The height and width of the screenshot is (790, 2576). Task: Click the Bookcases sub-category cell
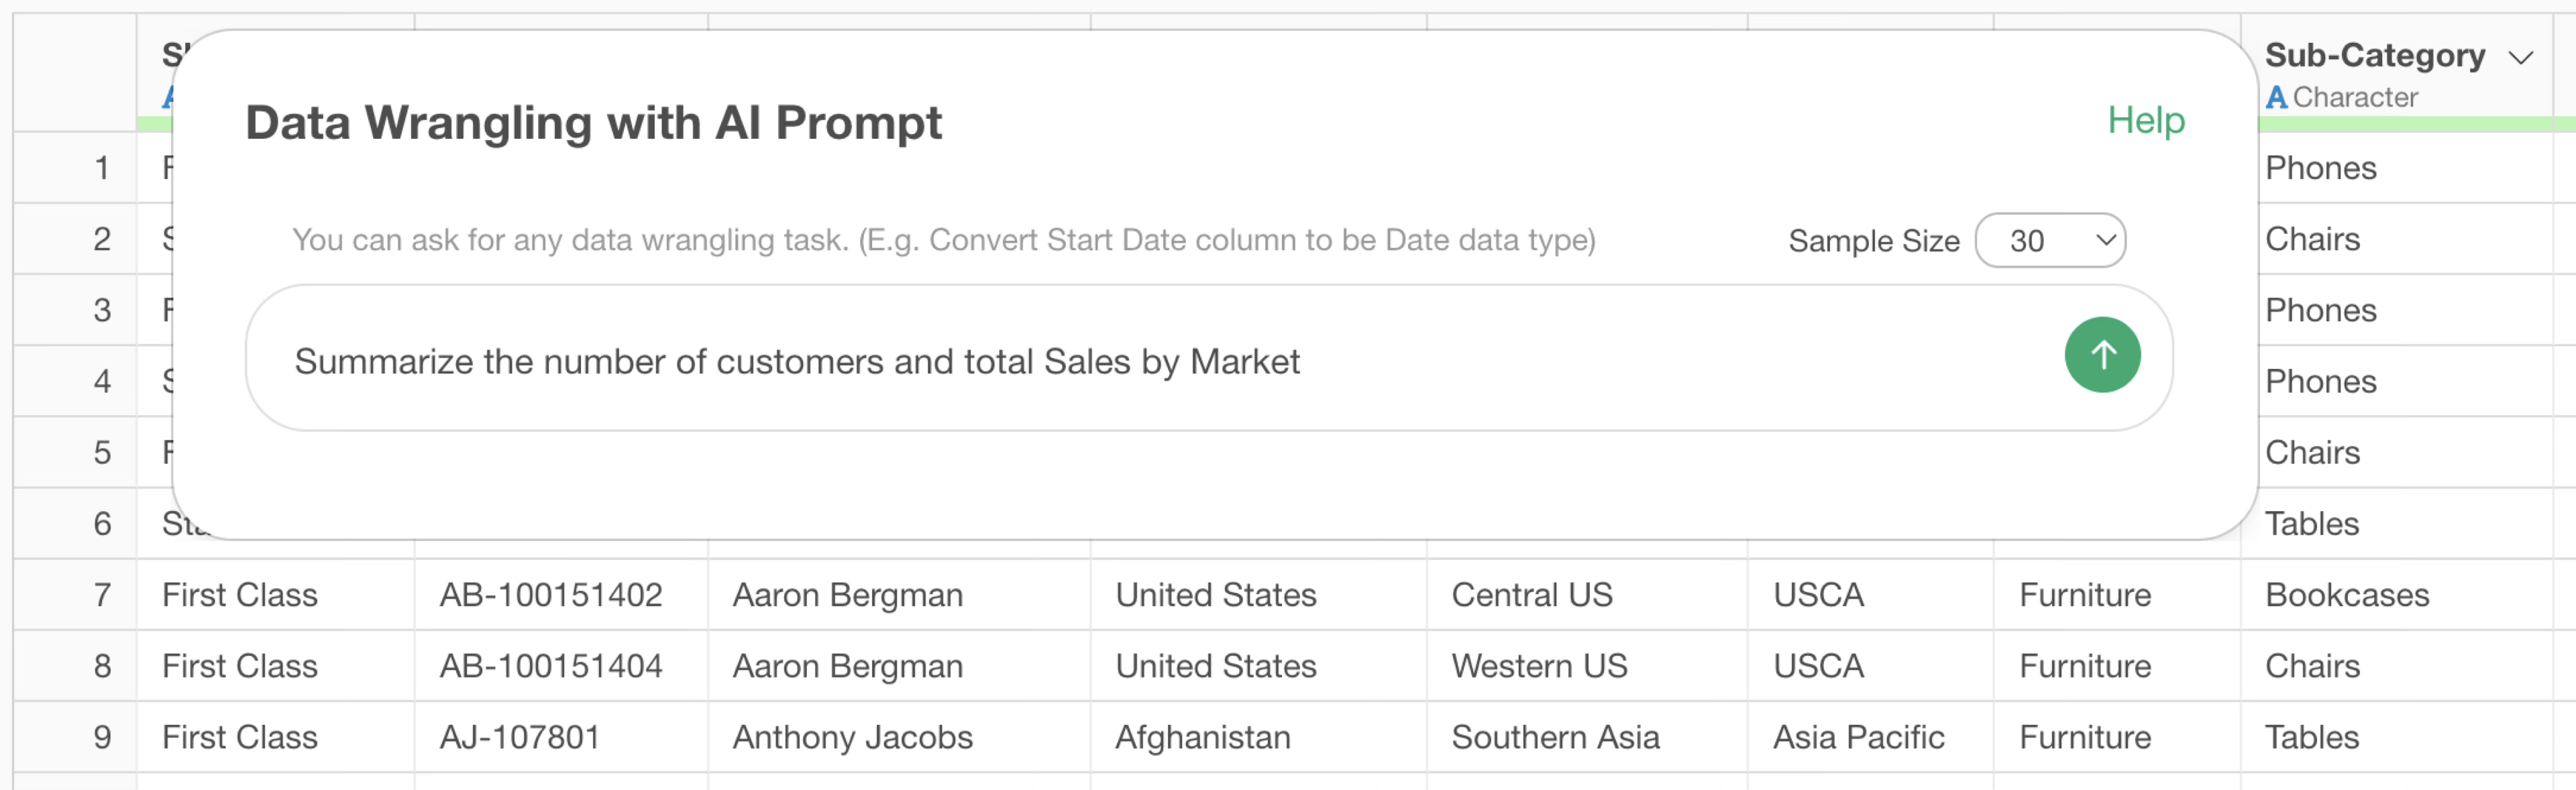[2346, 595]
